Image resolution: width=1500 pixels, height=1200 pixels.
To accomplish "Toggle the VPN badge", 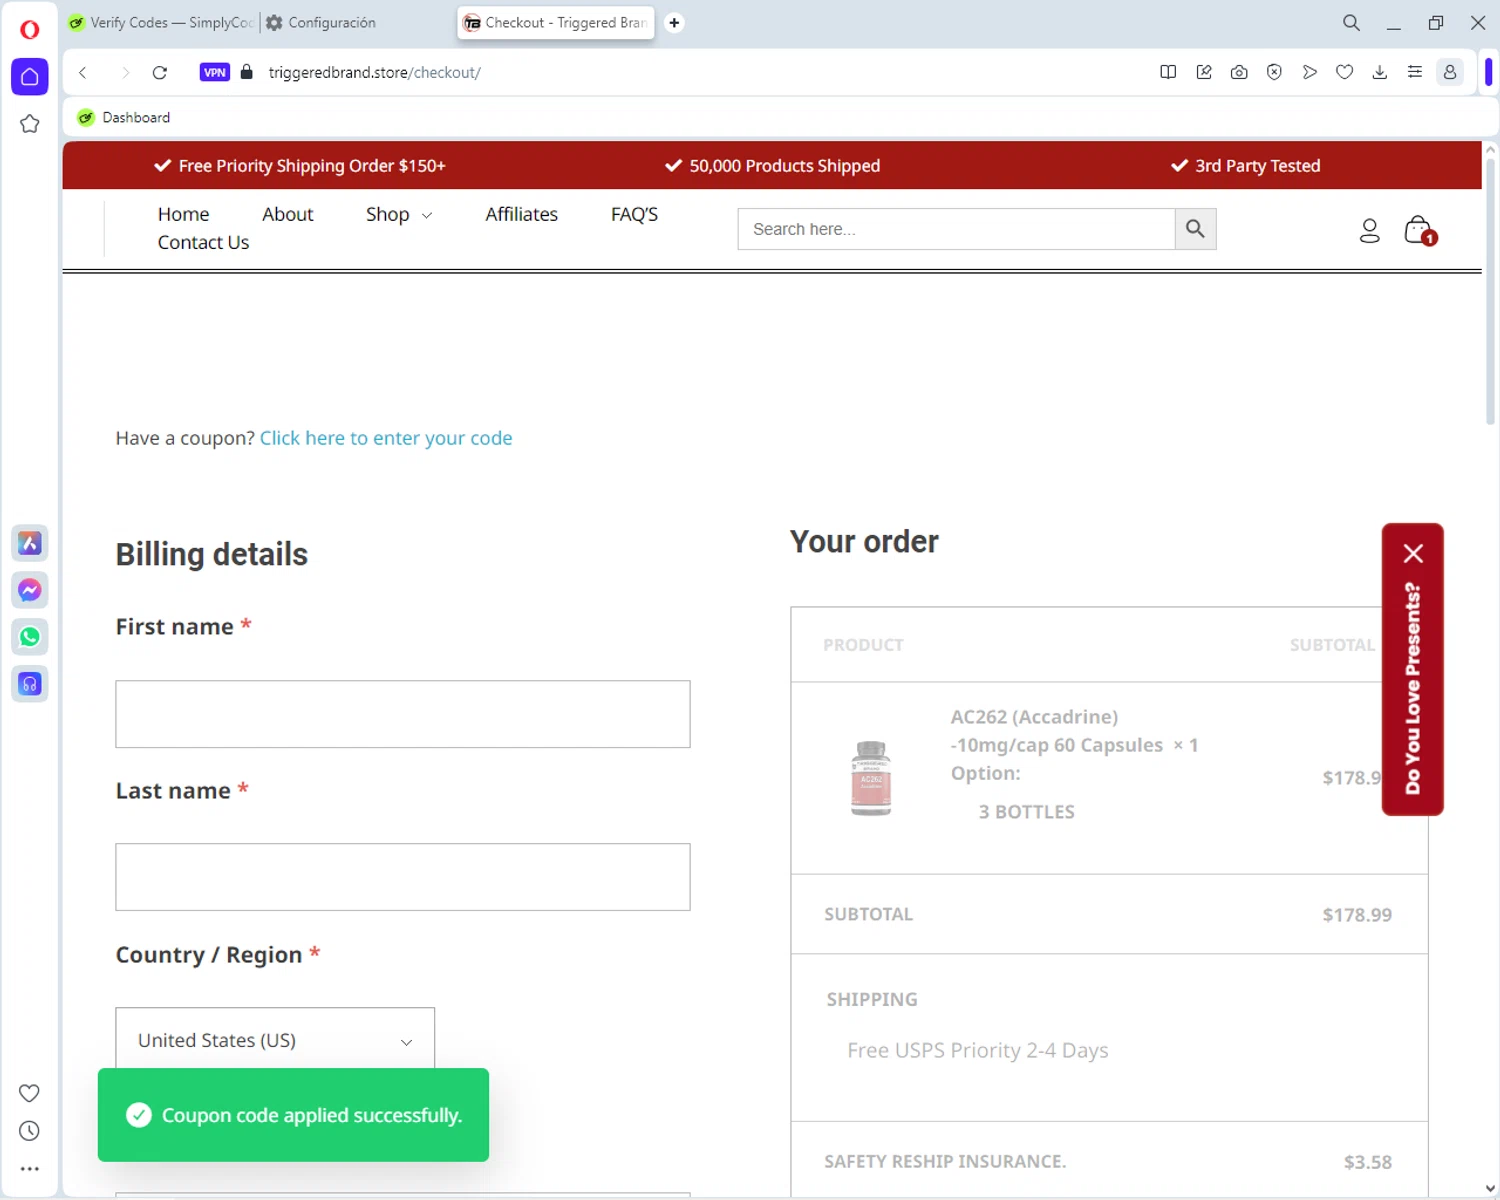I will tap(215, 72).
